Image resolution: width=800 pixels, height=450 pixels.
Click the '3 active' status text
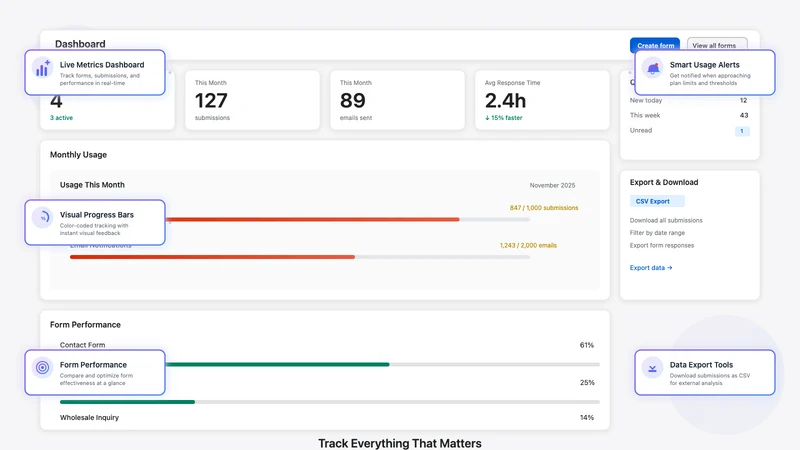point(61,118)
